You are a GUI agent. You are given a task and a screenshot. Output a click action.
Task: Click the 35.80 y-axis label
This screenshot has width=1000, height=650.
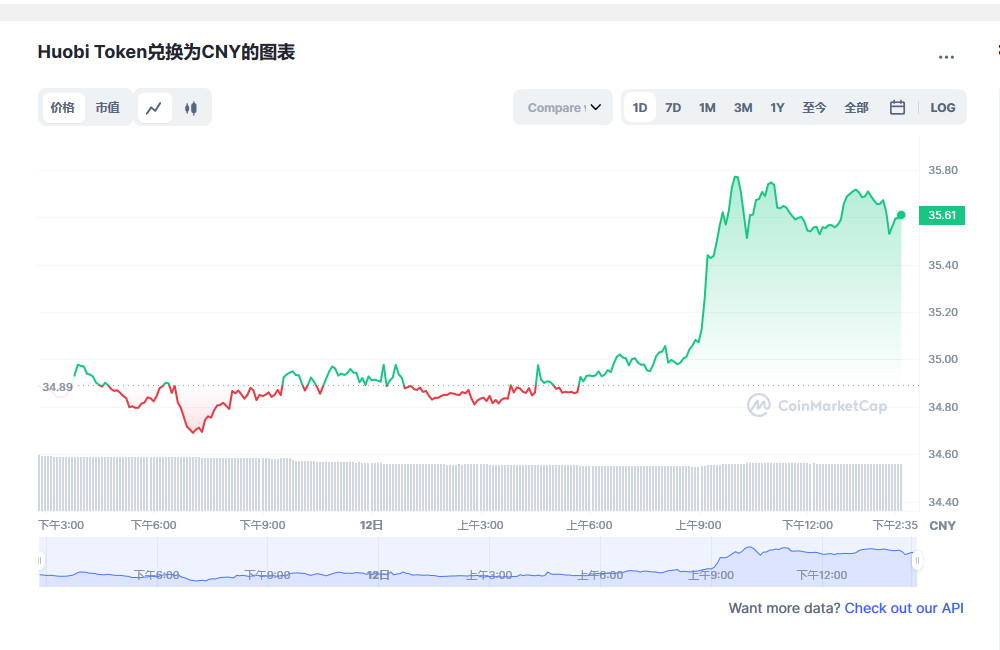(x=943, y=170)
